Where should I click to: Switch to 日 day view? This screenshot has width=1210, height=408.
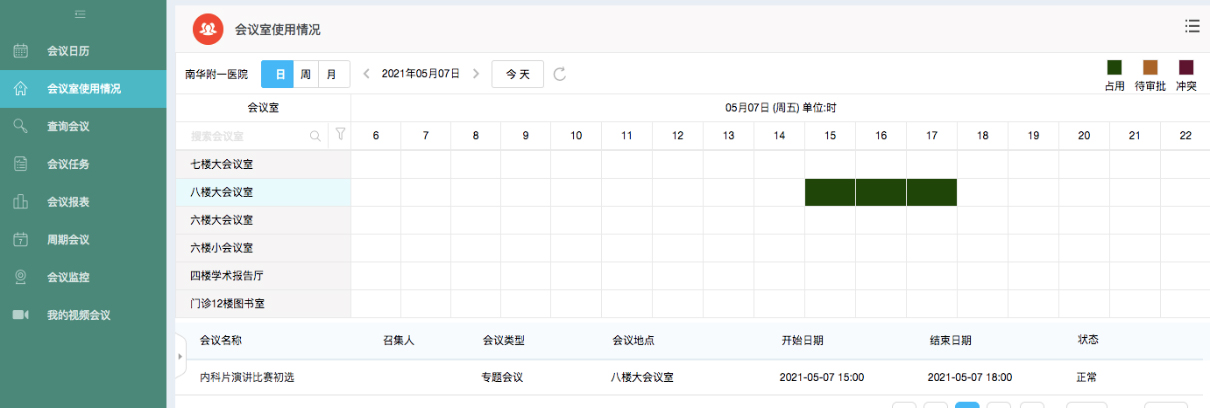pos(279,74)
